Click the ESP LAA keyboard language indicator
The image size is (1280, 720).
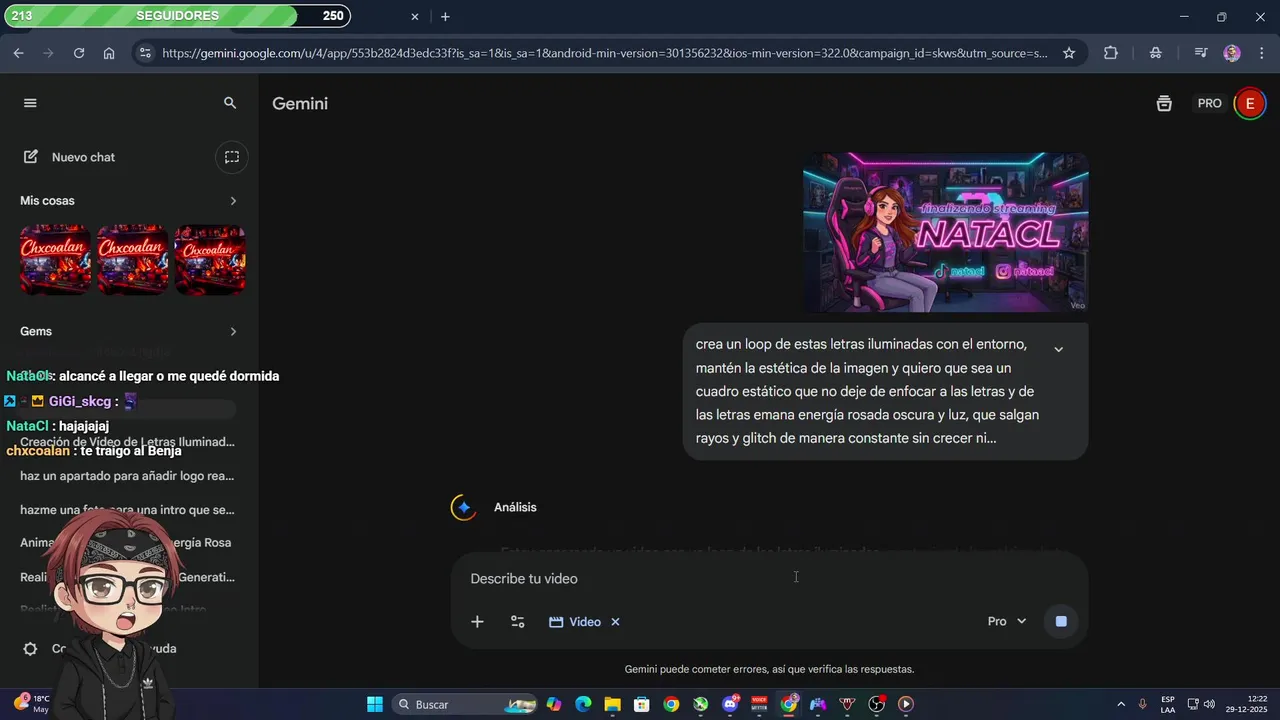coord(1168,704)
